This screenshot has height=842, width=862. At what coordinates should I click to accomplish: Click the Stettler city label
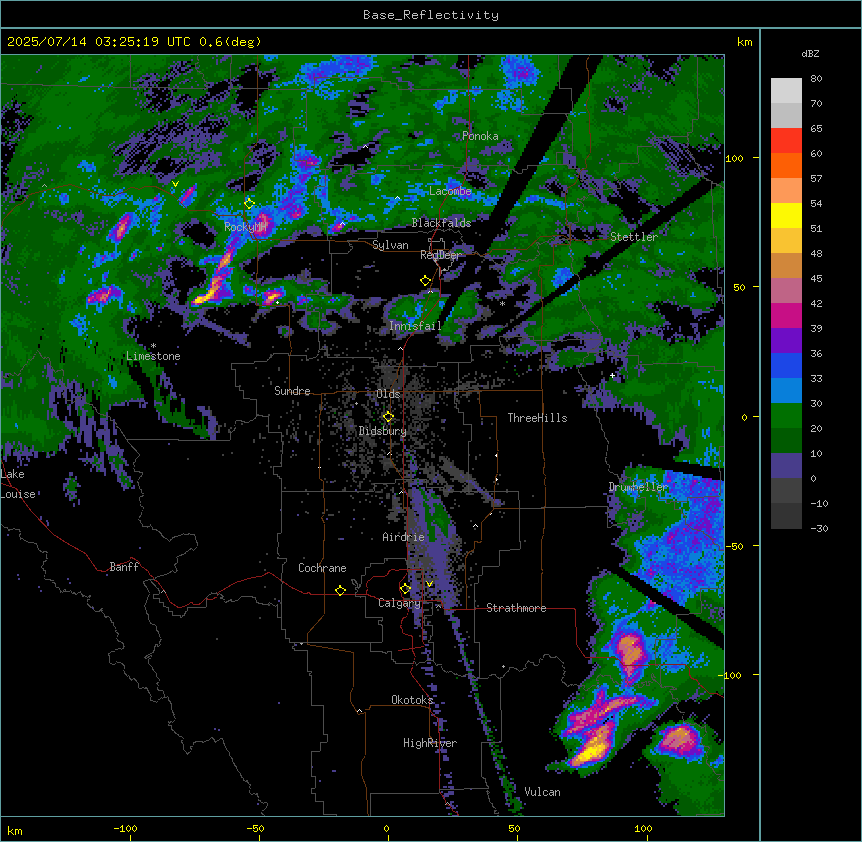tap(634, 237)
